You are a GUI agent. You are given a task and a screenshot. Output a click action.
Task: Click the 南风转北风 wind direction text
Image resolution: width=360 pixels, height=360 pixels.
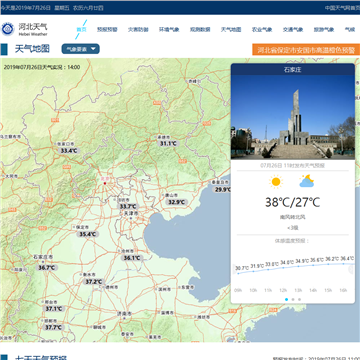click(293, 217)
